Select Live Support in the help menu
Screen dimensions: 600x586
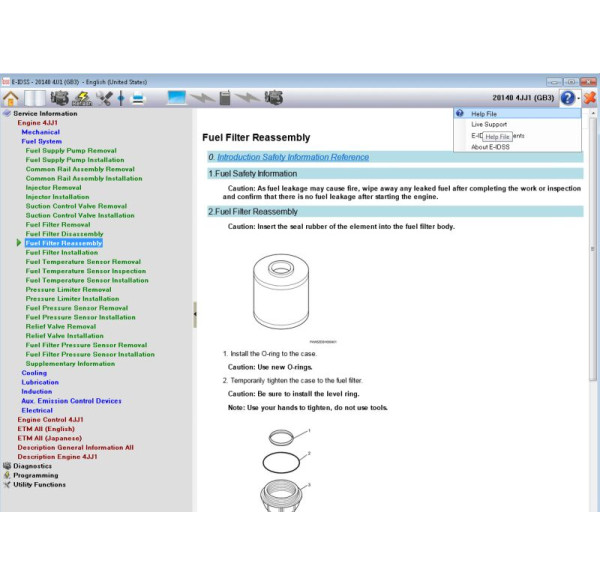point(488,125)
